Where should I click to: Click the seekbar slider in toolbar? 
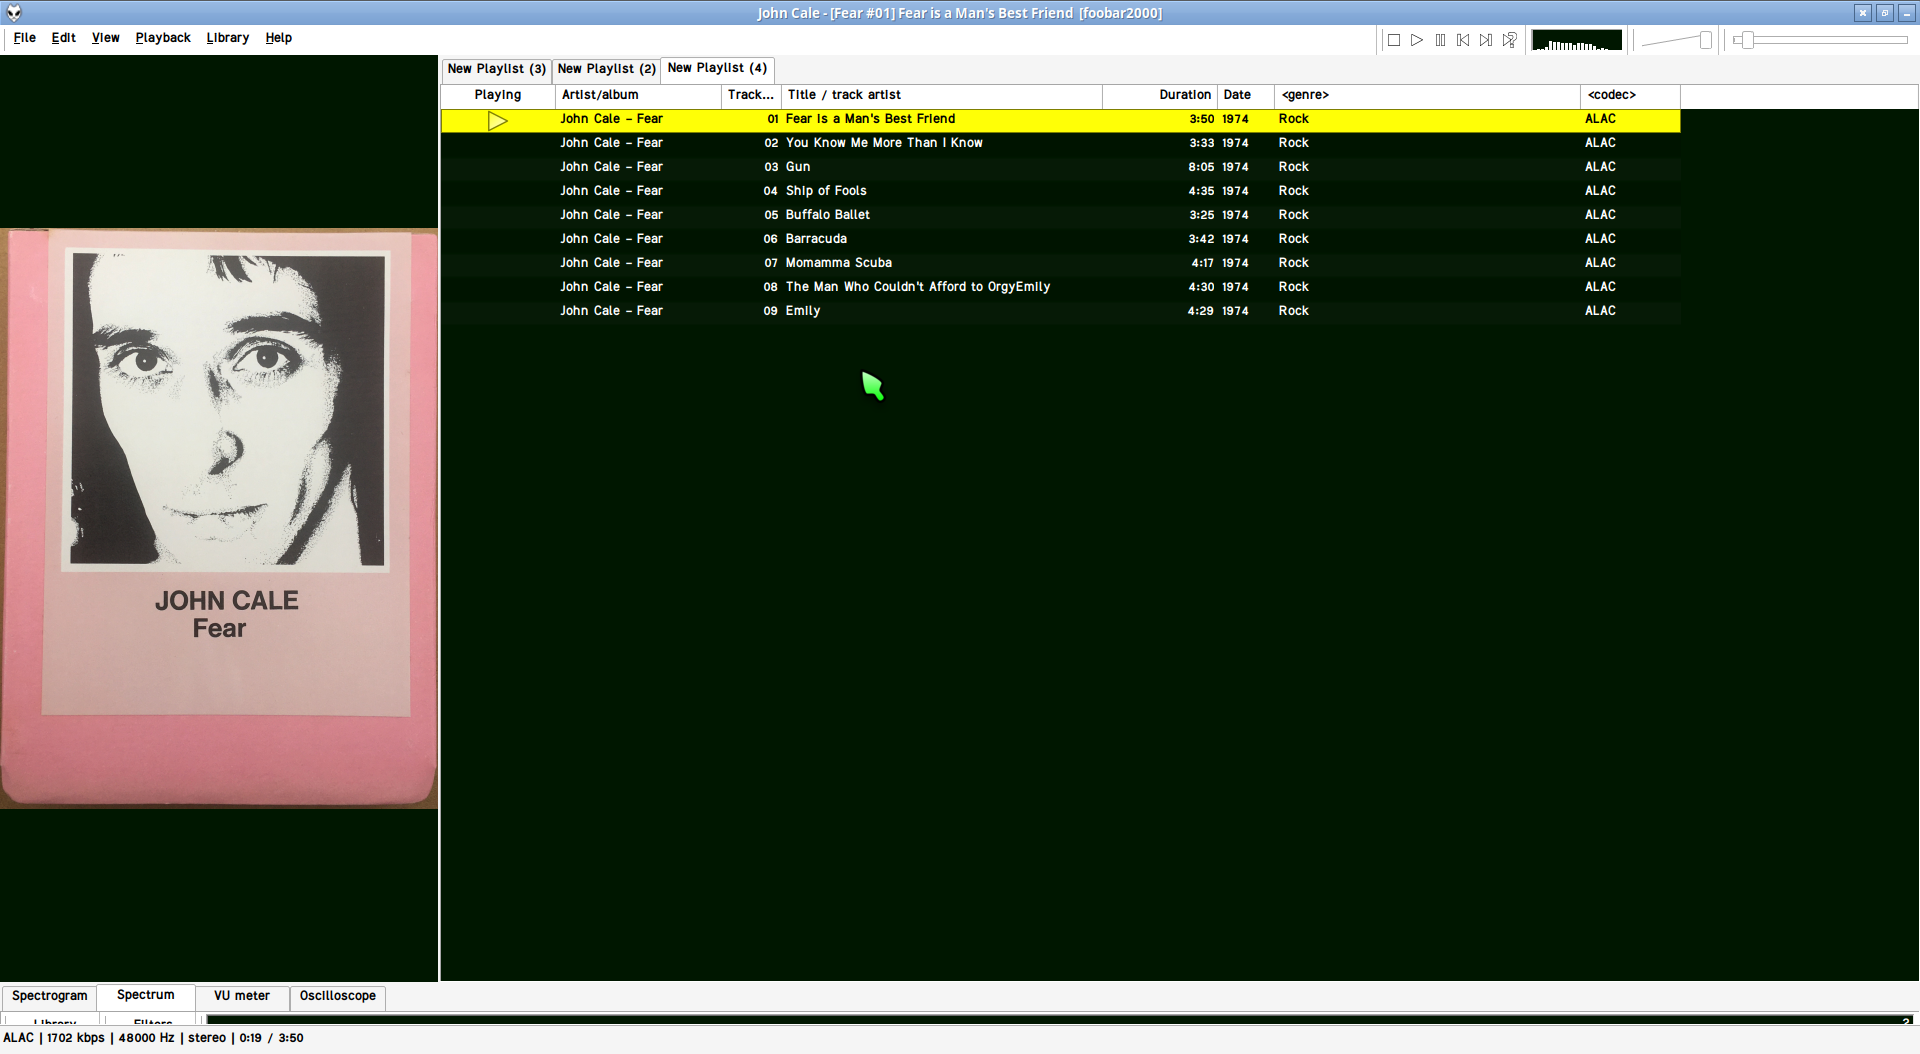1820,40
